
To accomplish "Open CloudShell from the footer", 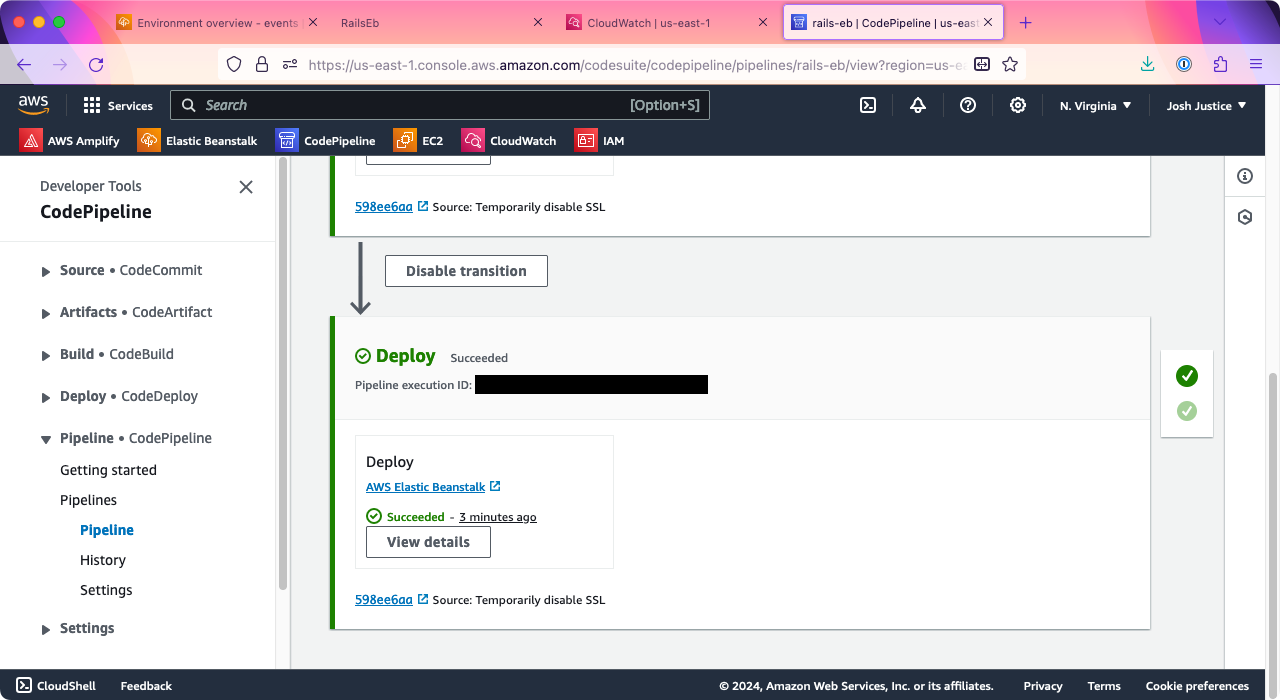I will [x=56, y=686].
